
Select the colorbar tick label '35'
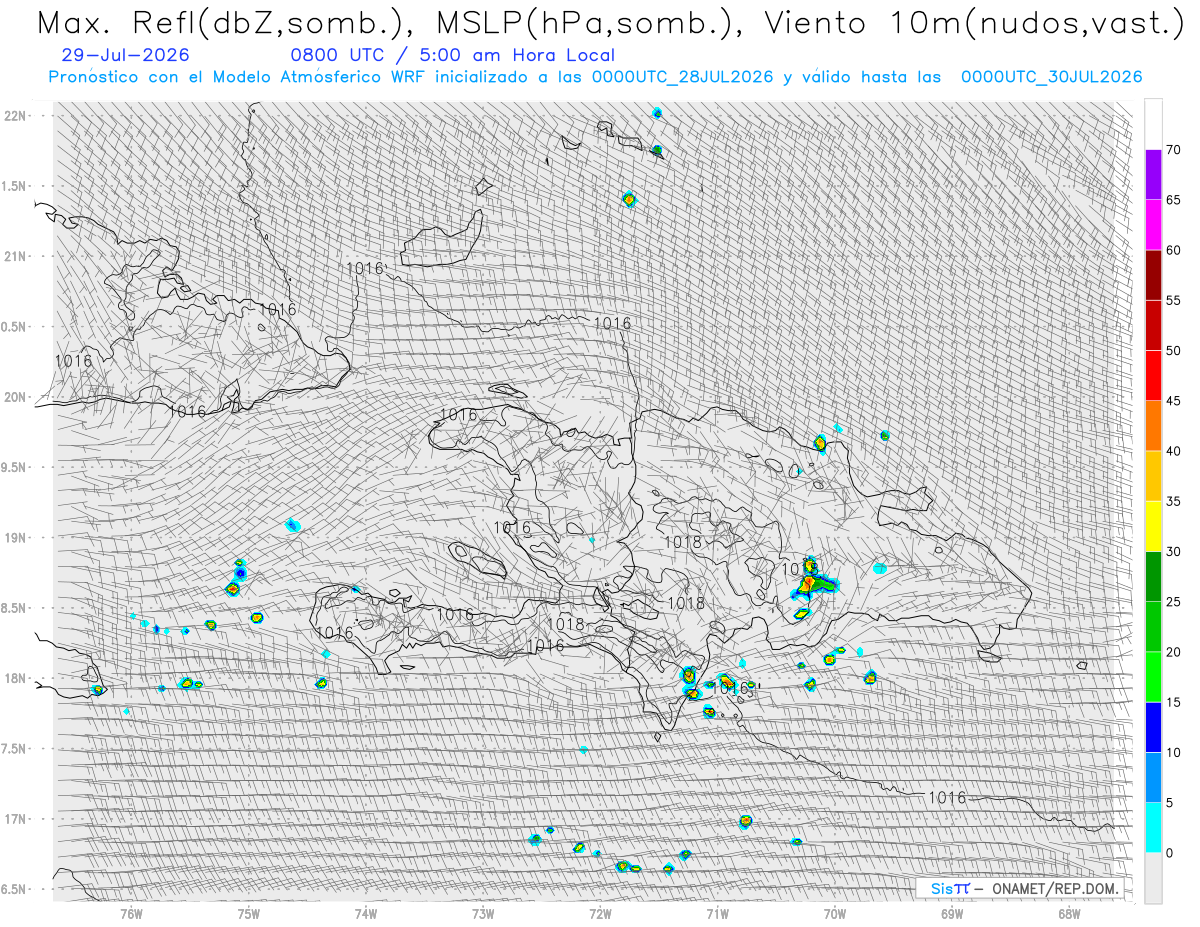tap(1174, 501)
